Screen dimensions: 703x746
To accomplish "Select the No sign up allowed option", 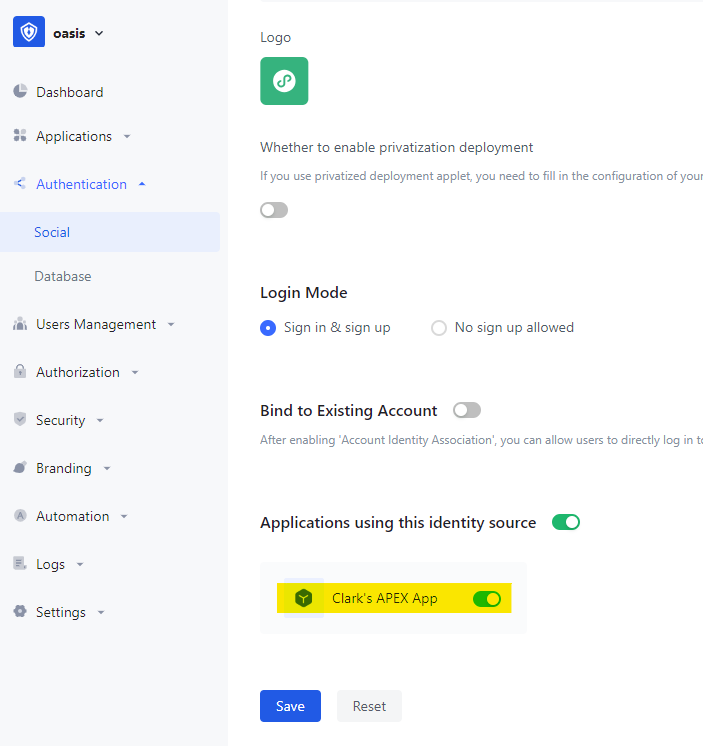I will click(439, 328).
